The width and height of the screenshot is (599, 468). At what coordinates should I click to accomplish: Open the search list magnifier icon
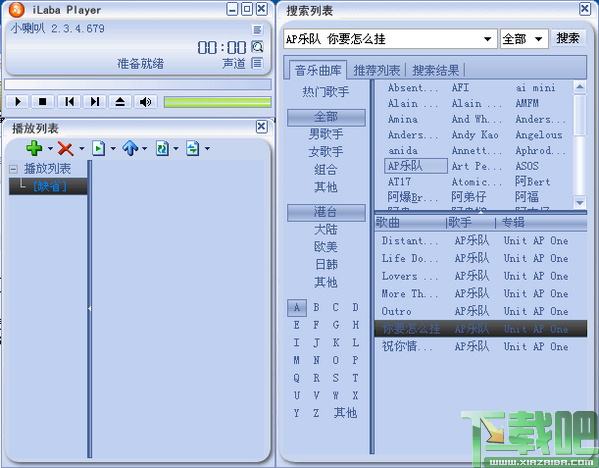257,47
